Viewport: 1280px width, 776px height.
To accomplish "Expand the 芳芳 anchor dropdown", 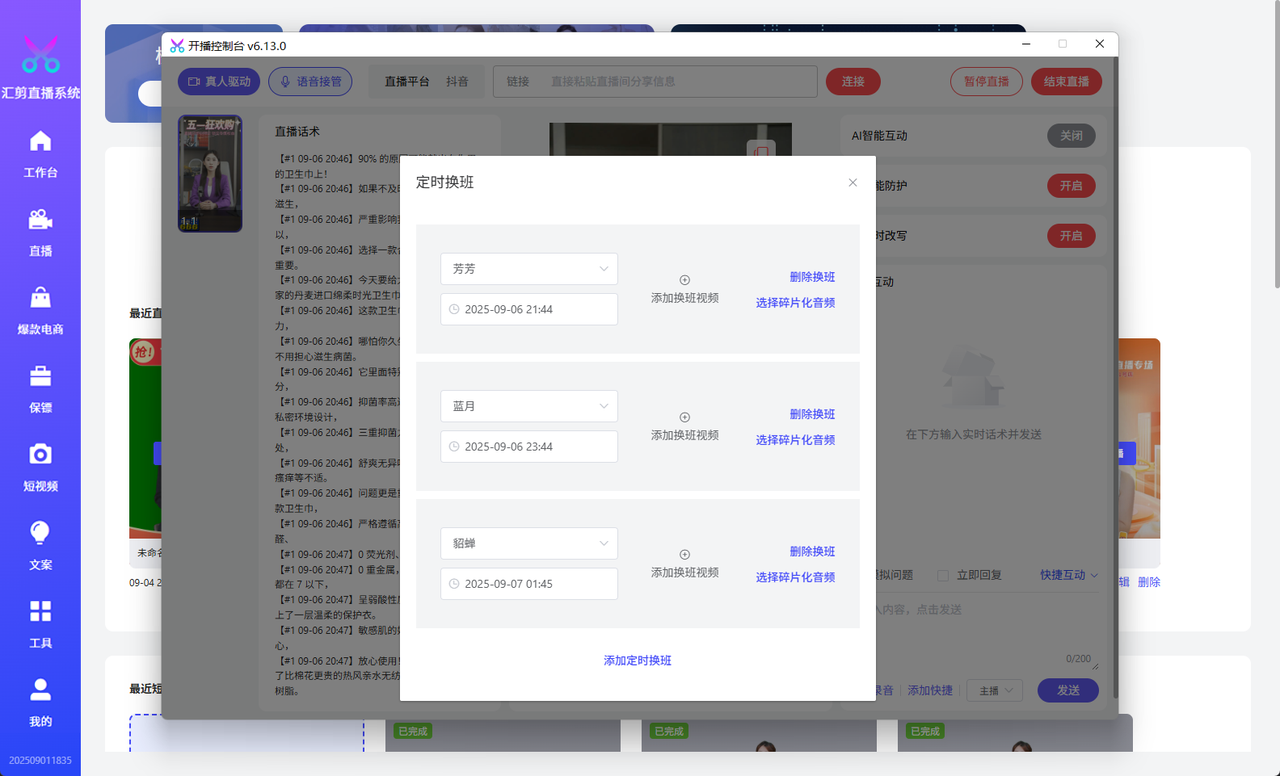I will click(x=529, y=269).
